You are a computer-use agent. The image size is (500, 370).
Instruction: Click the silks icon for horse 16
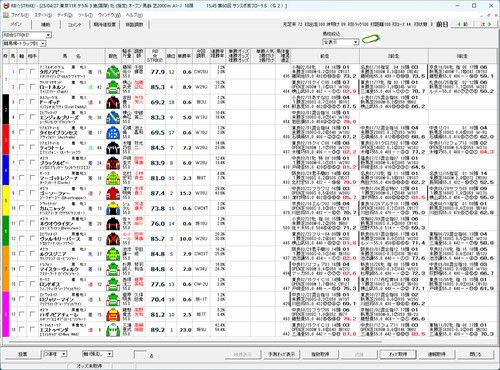coord(113,299)
